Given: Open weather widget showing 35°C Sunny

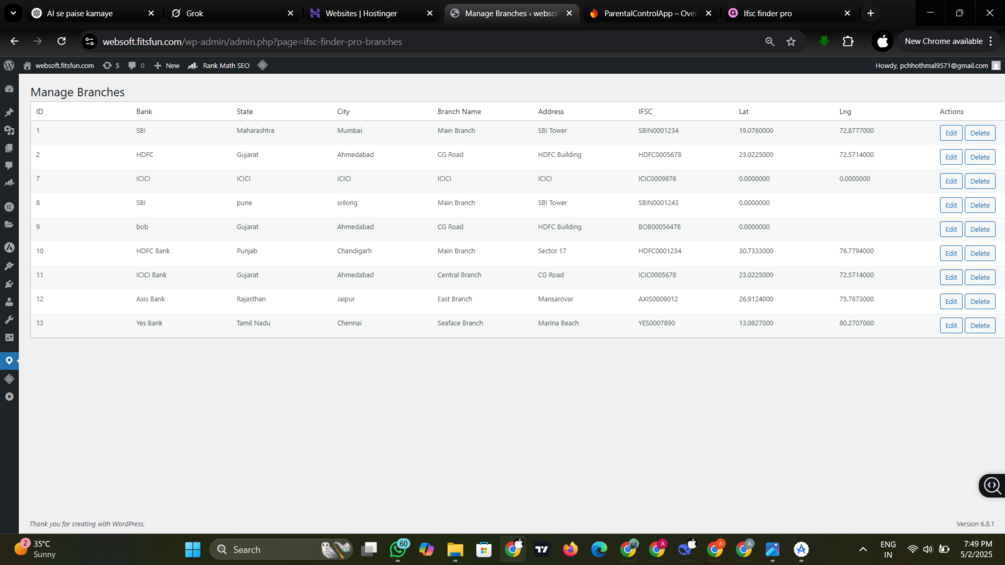Looking at the screenshot, I should (36, 549).
